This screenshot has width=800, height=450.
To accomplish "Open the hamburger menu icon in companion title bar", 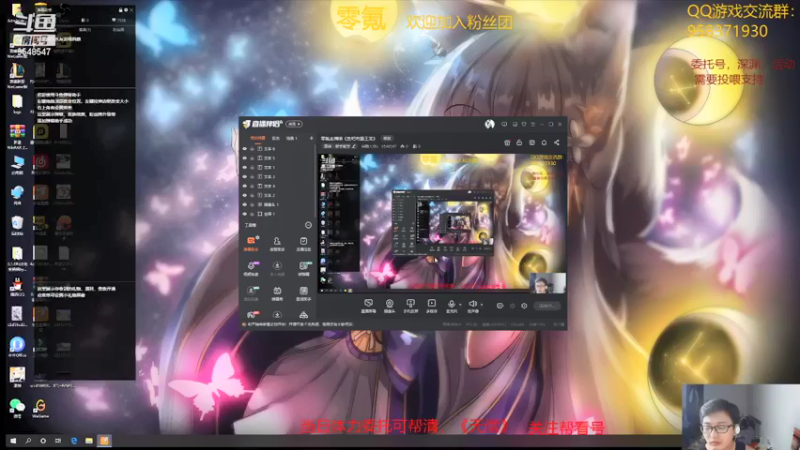I will [x=533, y=124].
